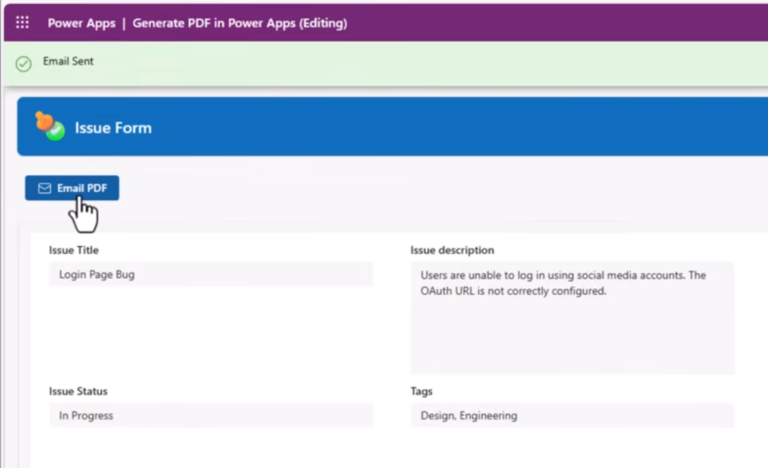Click the Issue Status label
The width and height of the screenshot is (768, 468).
pyautogui.click(x=78, y=391)
